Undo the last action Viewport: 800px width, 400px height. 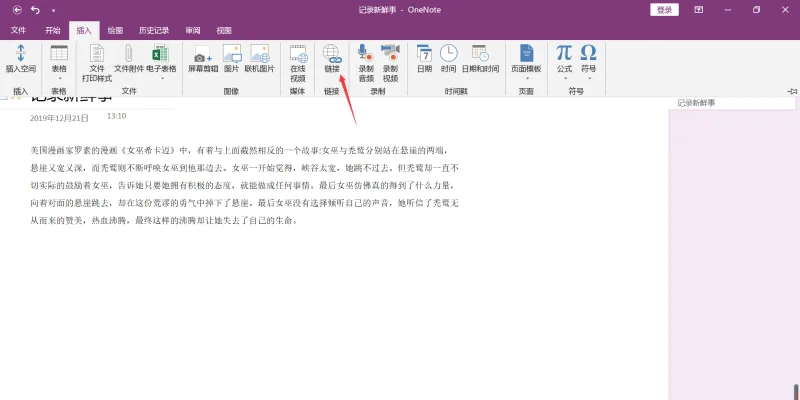35,10
